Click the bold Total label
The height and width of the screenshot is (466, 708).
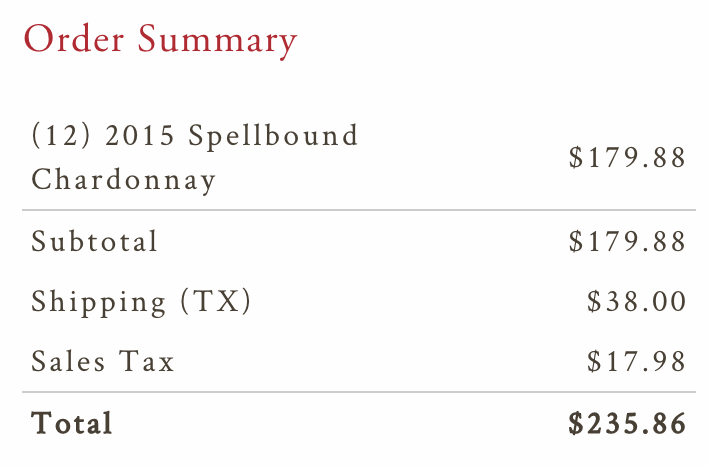72,423
